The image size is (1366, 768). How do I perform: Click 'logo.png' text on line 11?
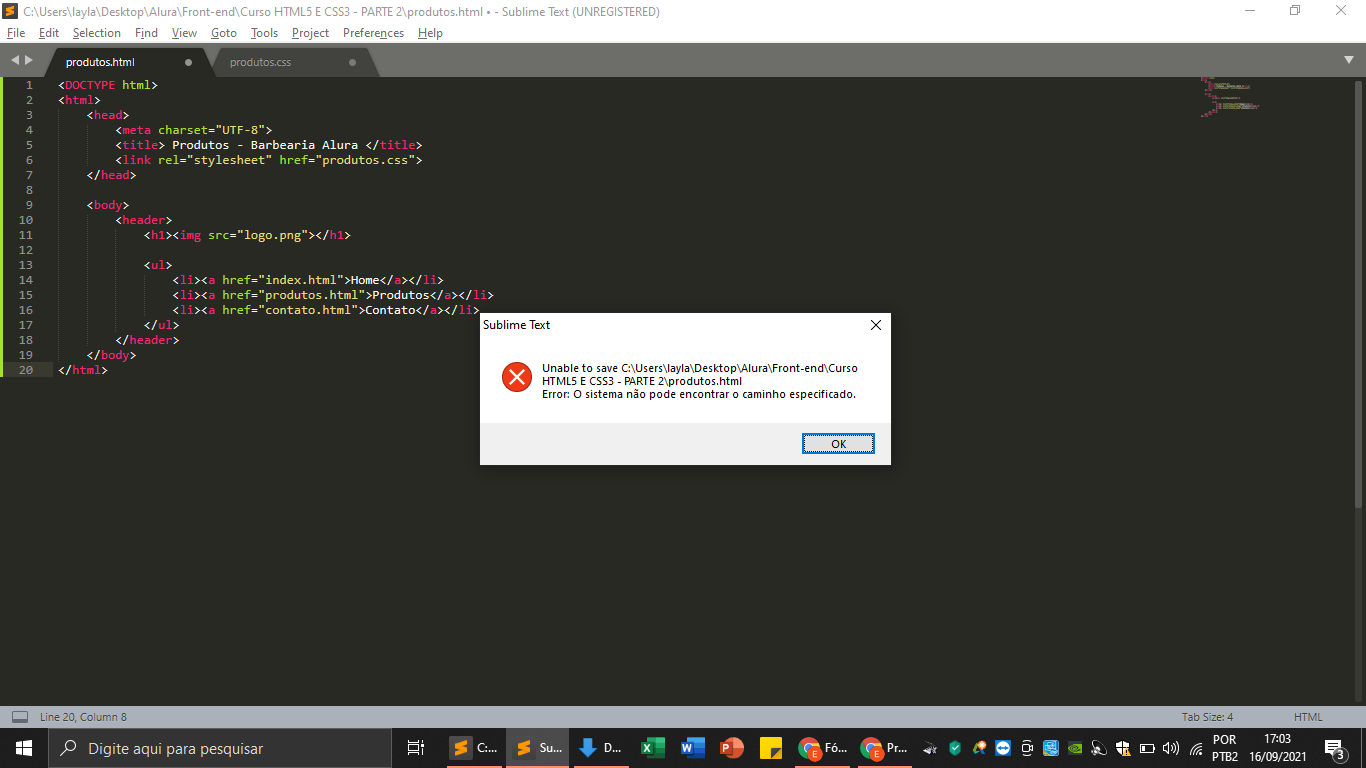pos(276,235)
